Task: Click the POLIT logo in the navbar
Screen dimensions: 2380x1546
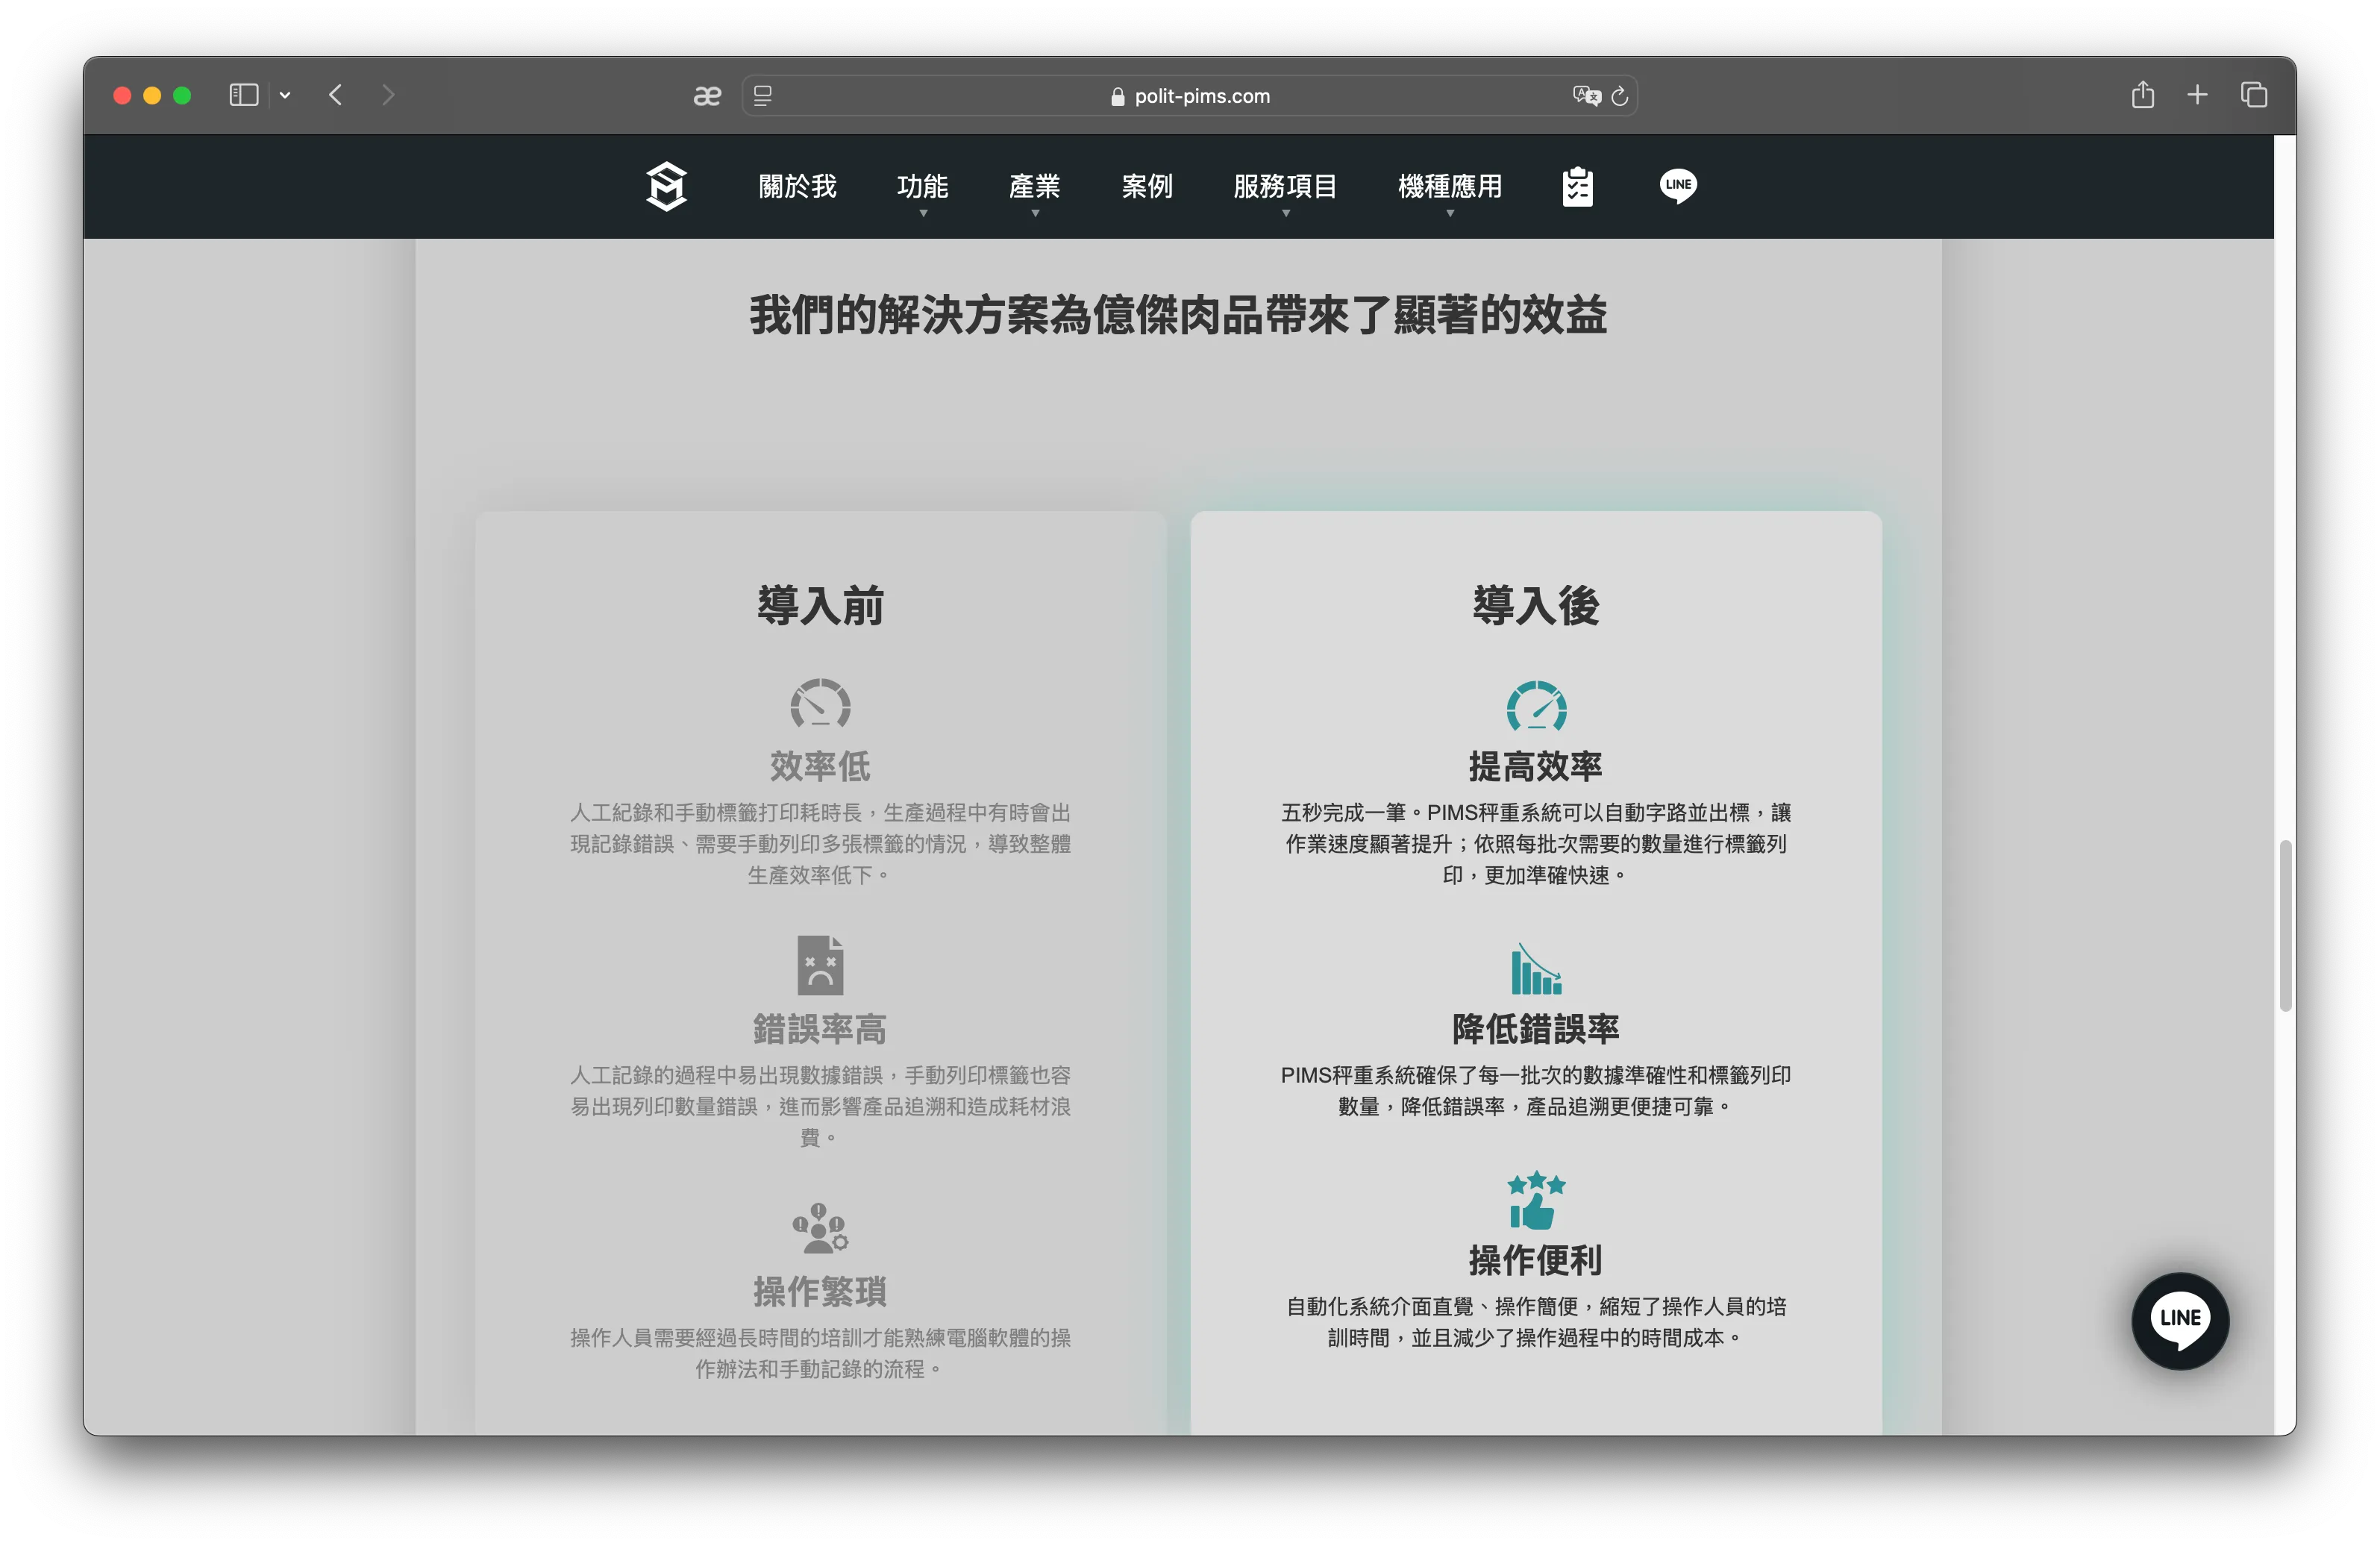Action: tap(666, 186)
